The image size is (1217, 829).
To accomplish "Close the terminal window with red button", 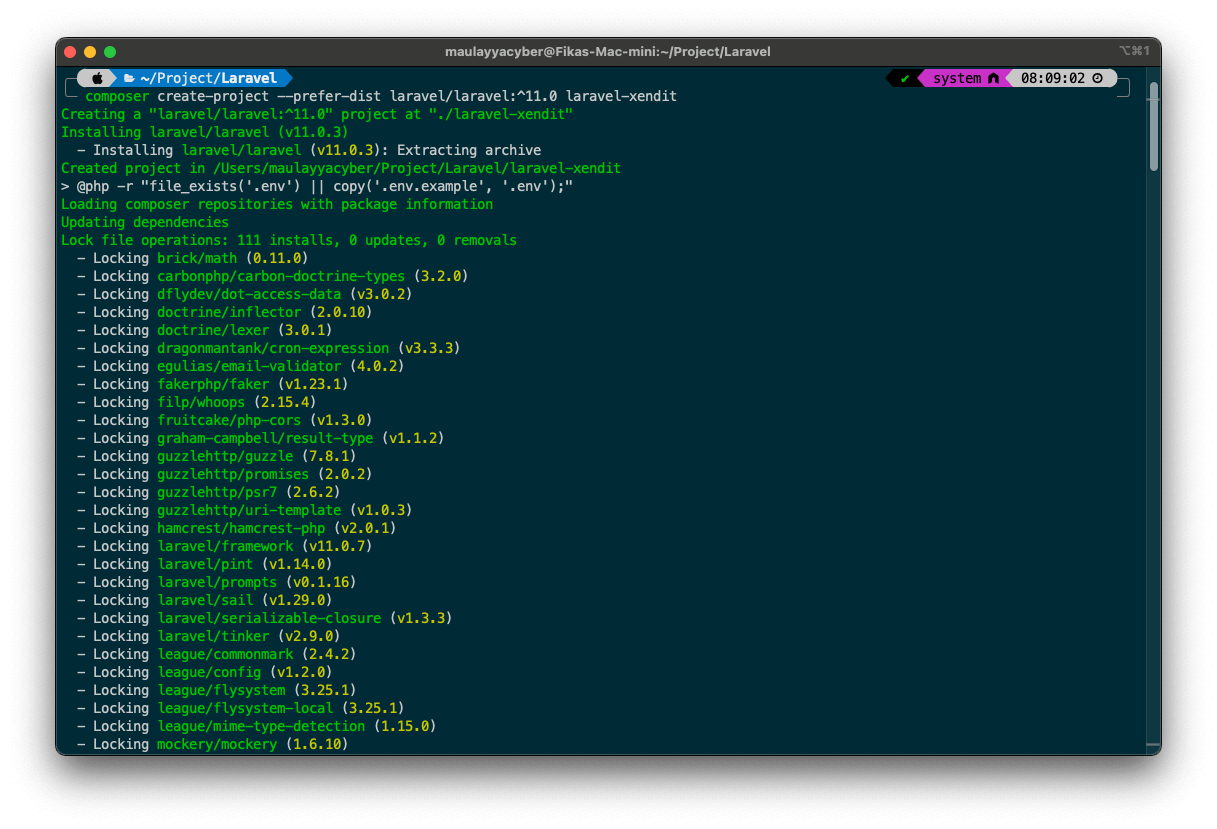I will point(70,51).
